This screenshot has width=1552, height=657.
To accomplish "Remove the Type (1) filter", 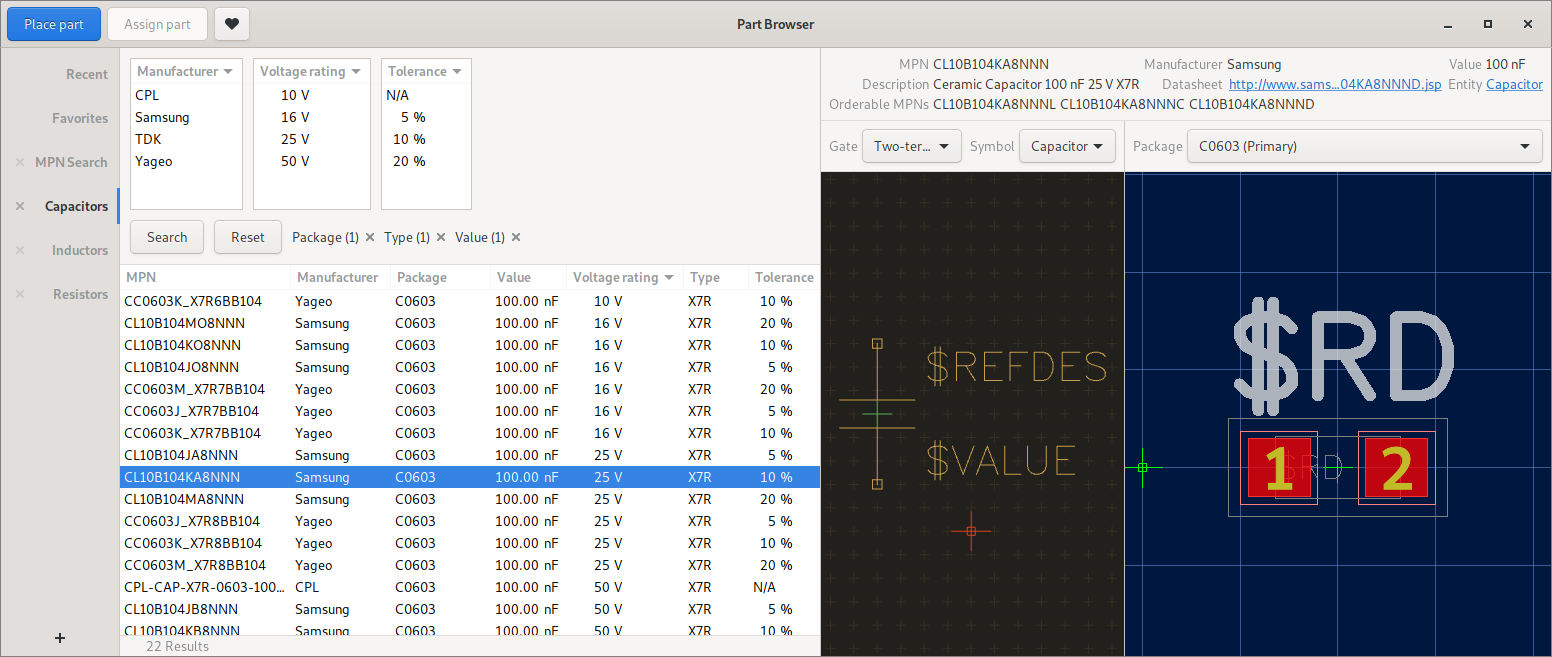I will [441, 237].
